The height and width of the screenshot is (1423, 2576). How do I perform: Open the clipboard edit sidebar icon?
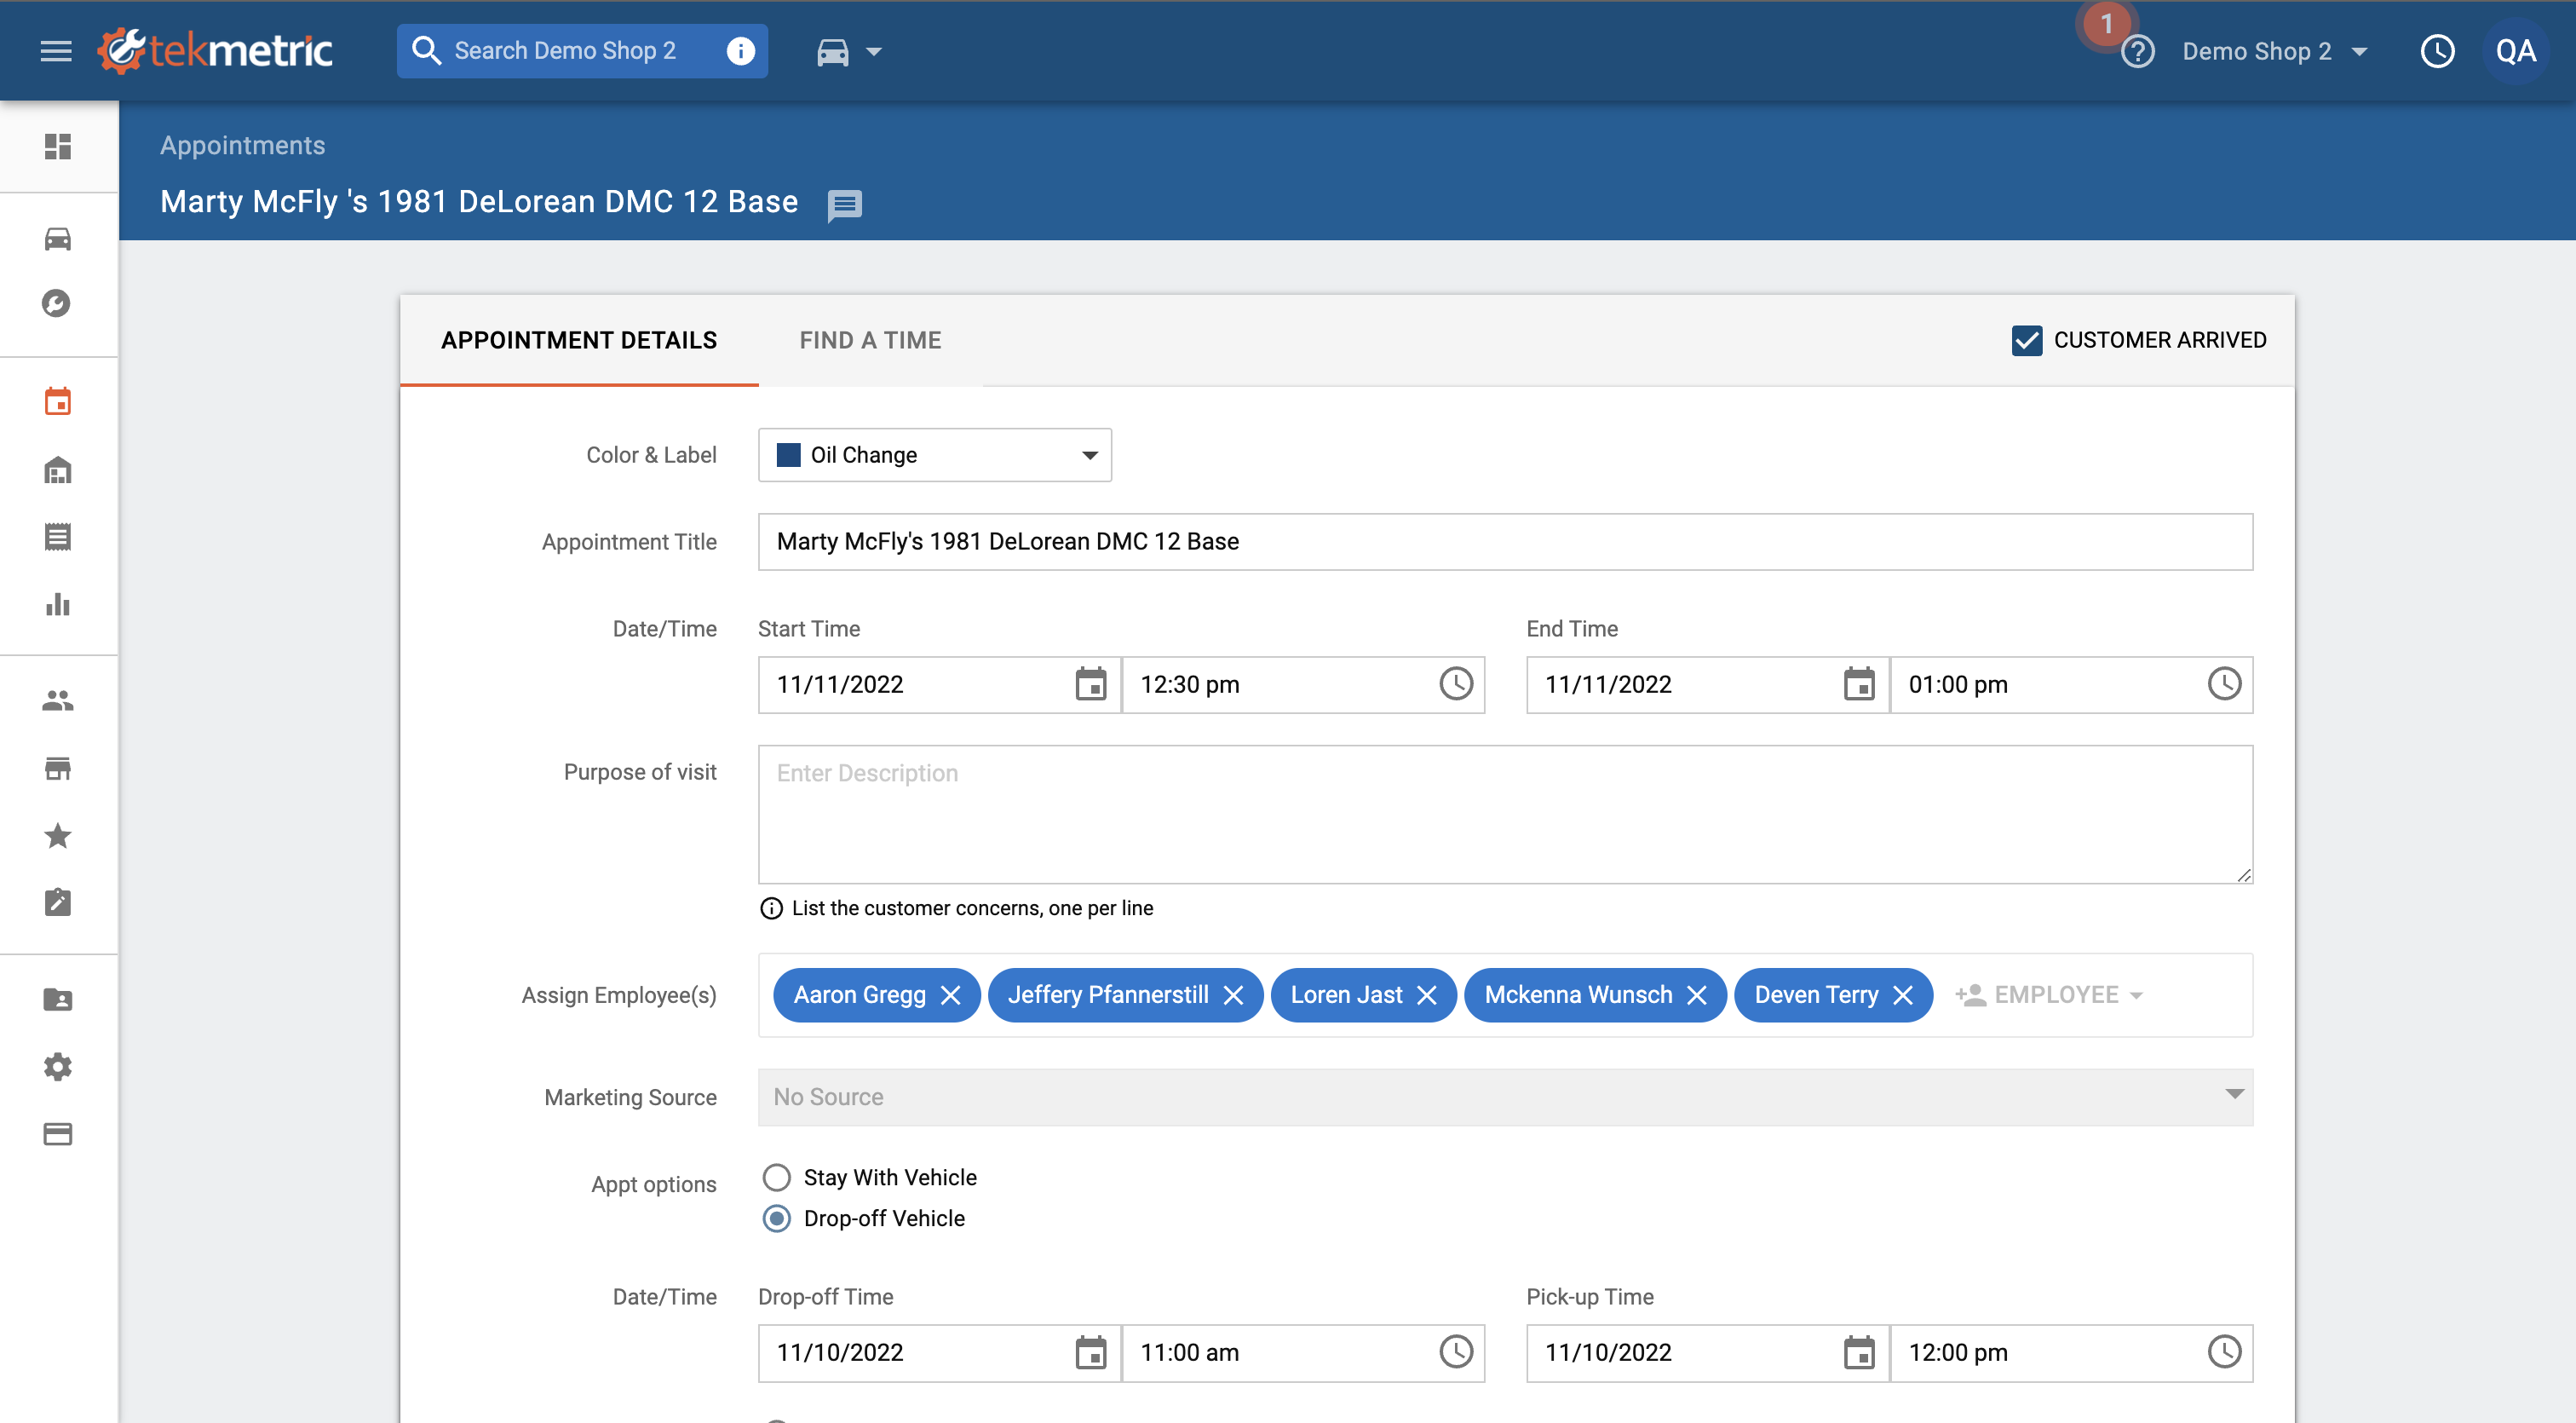pyautogui.click(x=58, y=902)
